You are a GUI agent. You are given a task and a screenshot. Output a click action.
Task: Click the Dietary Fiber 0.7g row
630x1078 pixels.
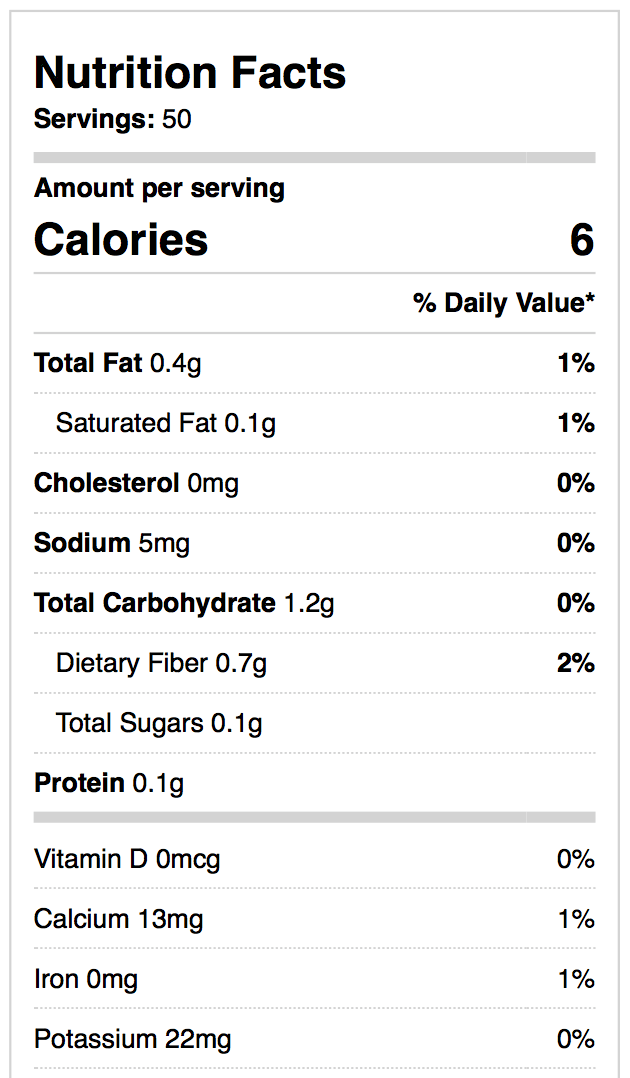click(162, 663)
